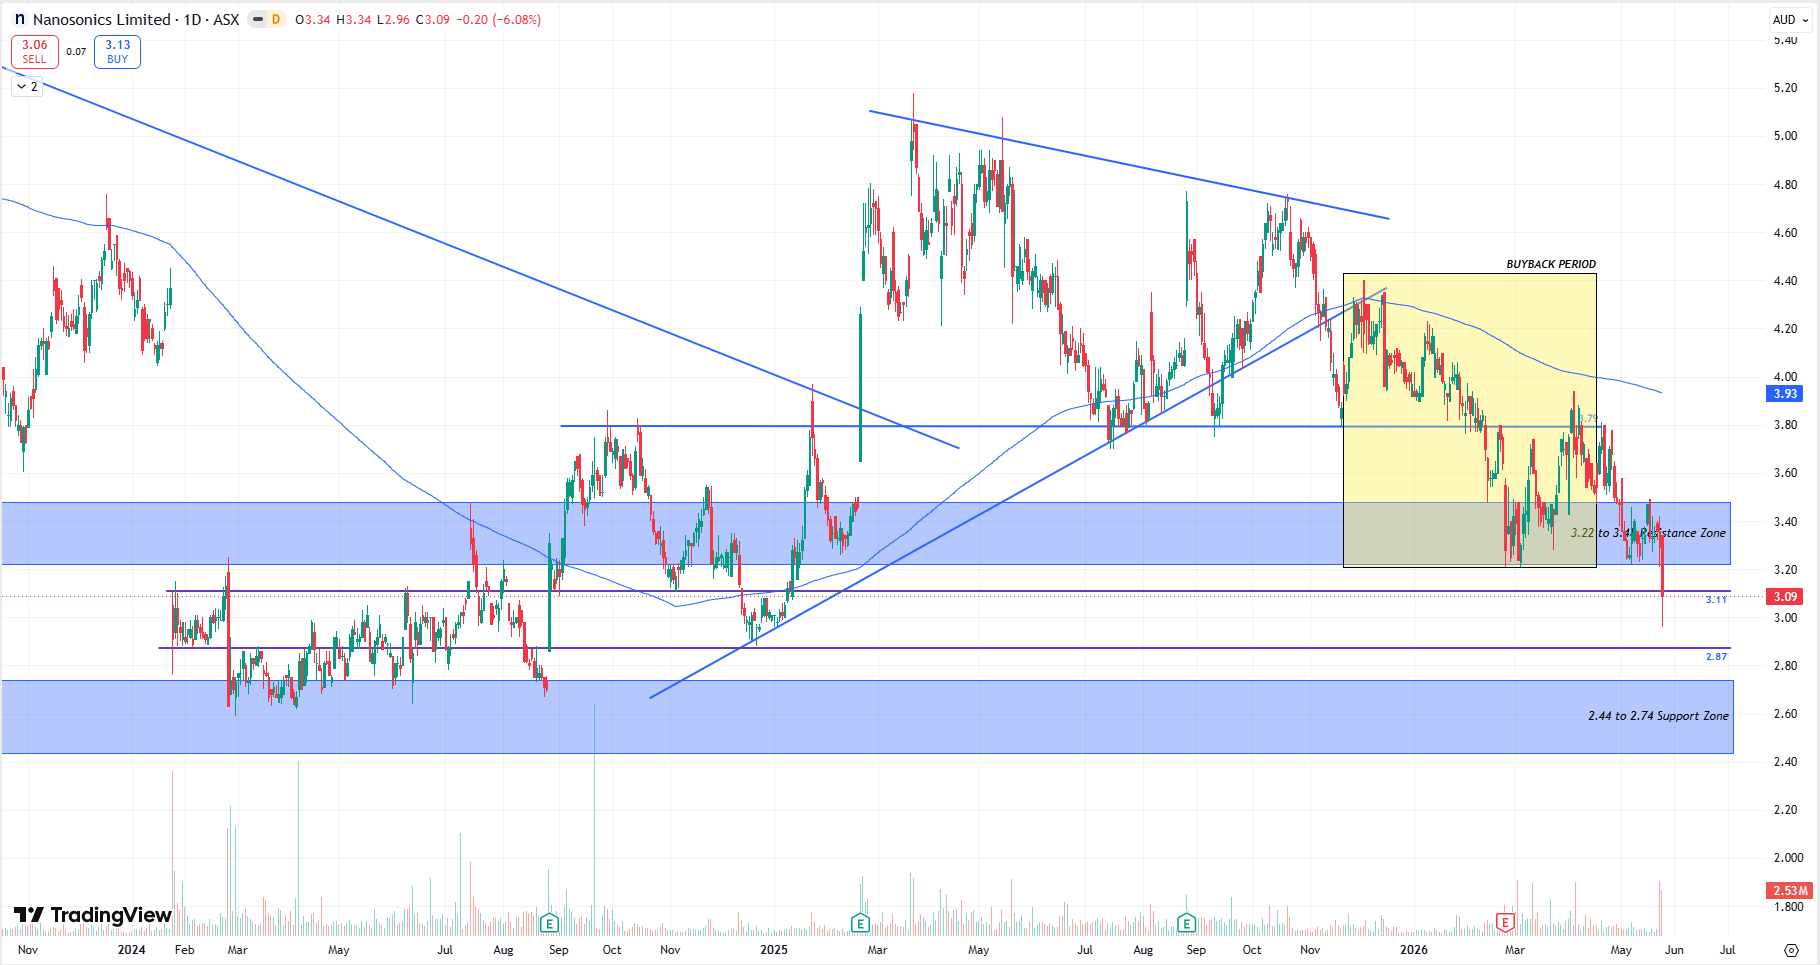Image resolution: width=1820 pixels, height=965 pixels.
Task: Click the 2024 year label on time axis
Action: point(131,950)
